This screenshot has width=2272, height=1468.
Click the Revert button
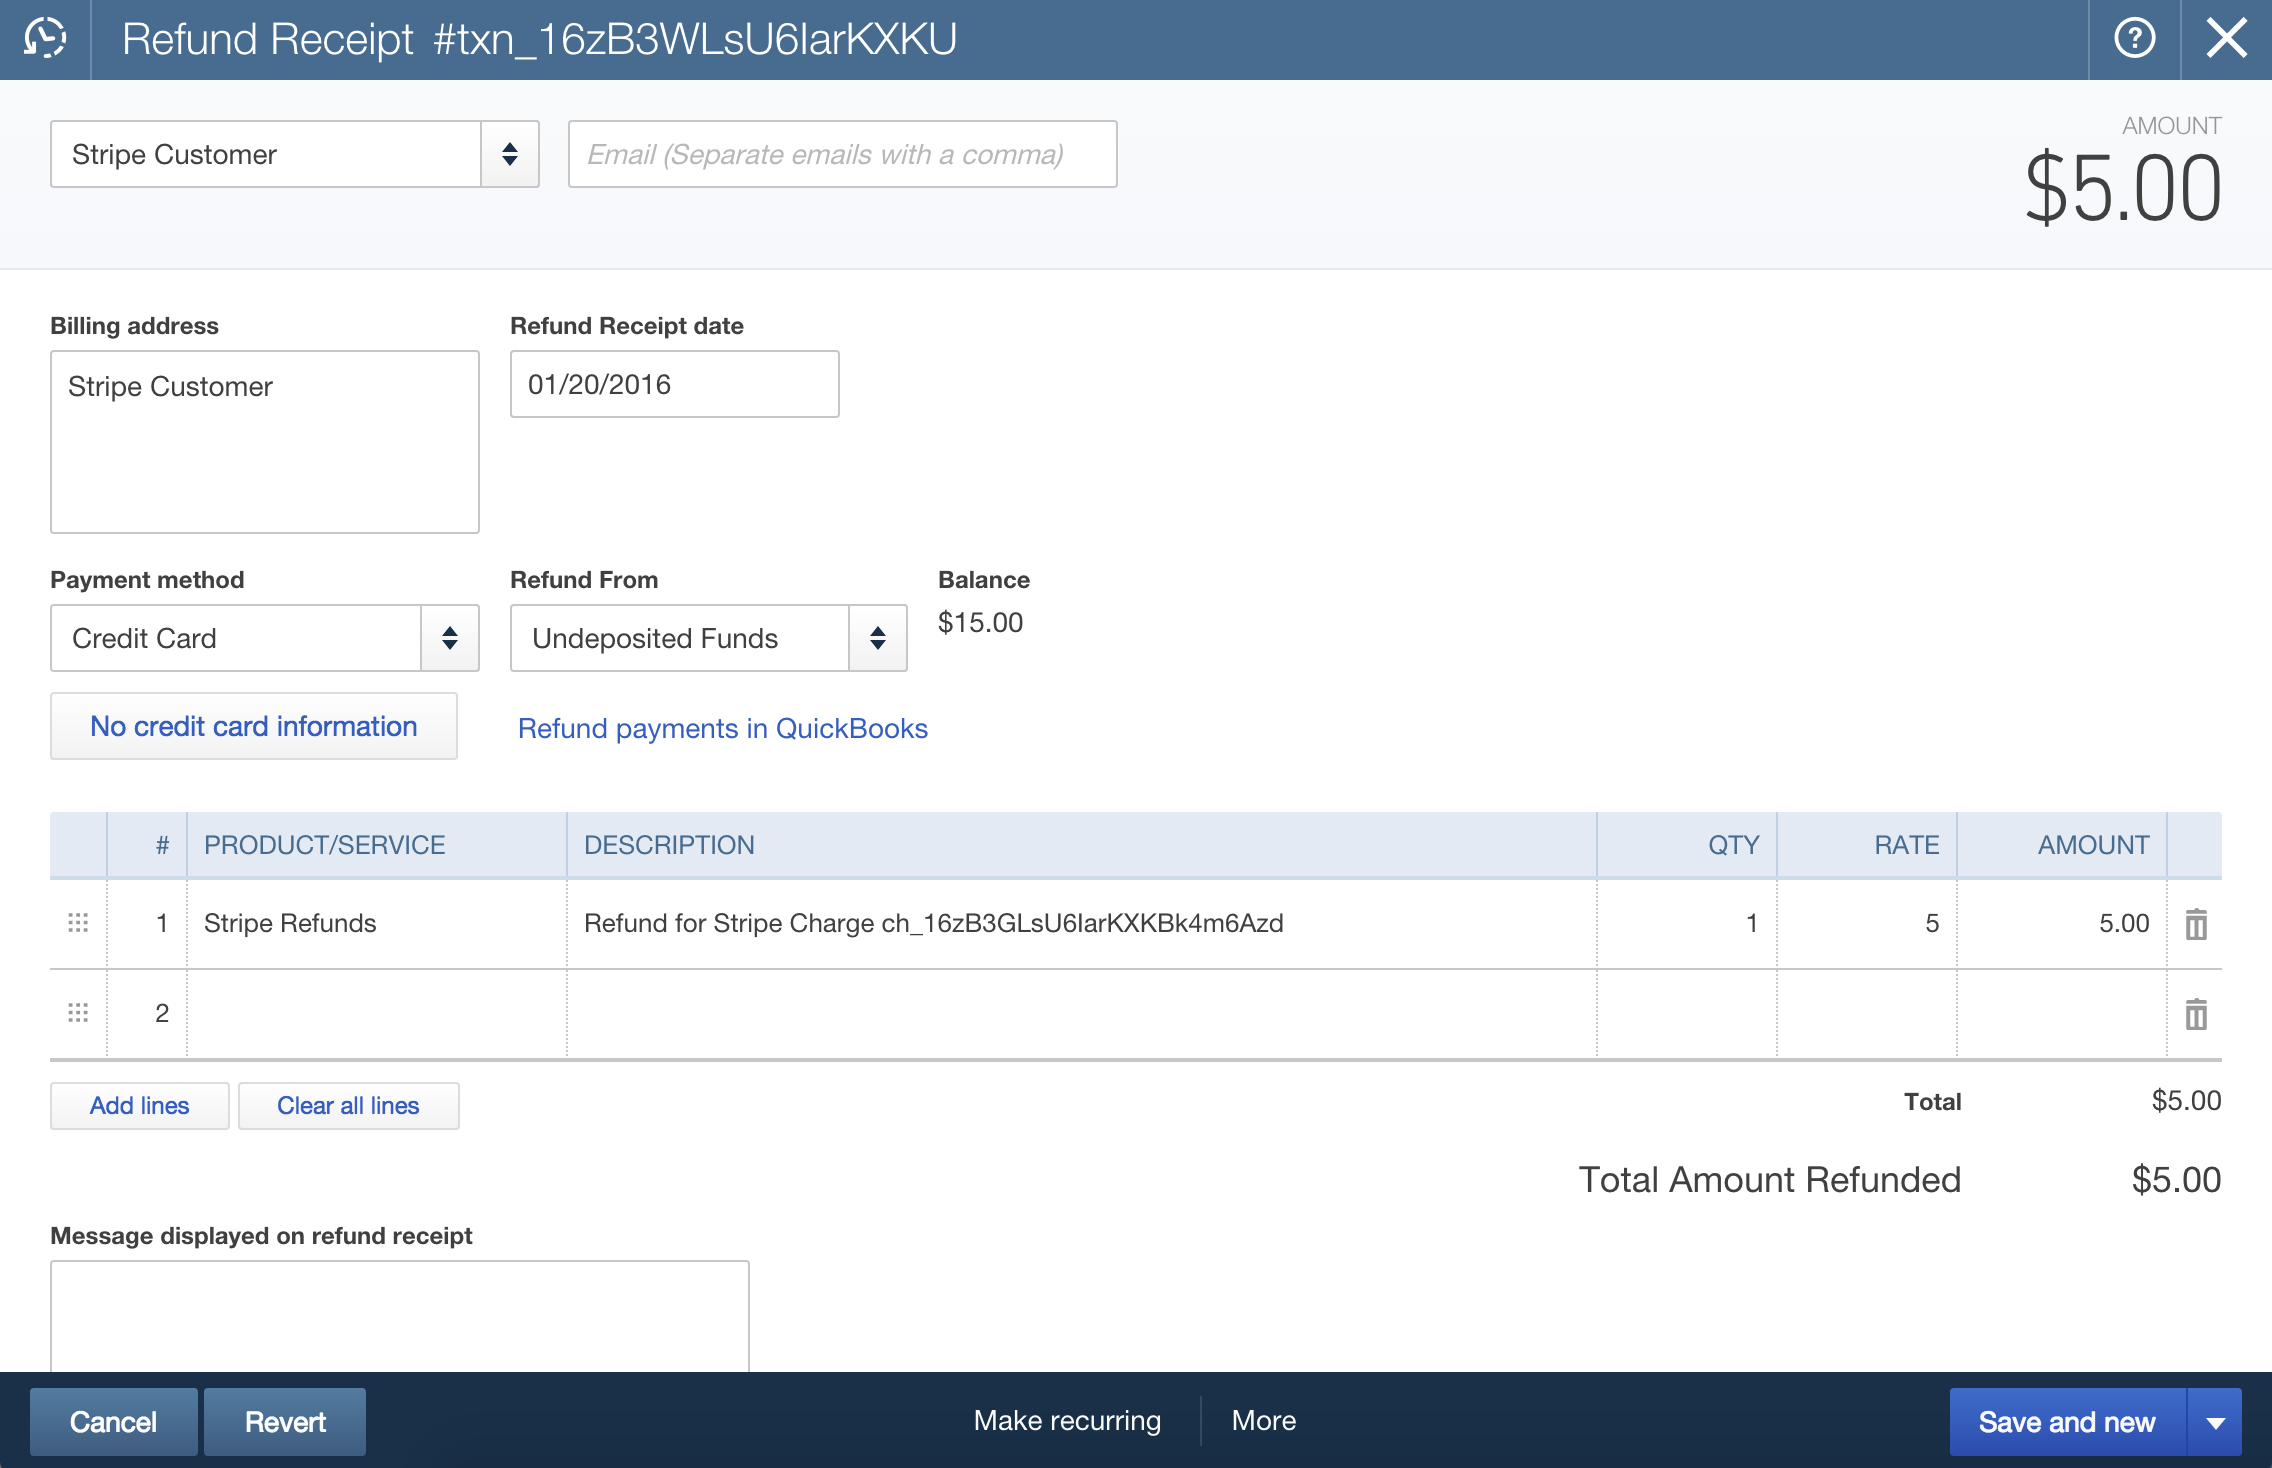click(x=285, y=1422)
